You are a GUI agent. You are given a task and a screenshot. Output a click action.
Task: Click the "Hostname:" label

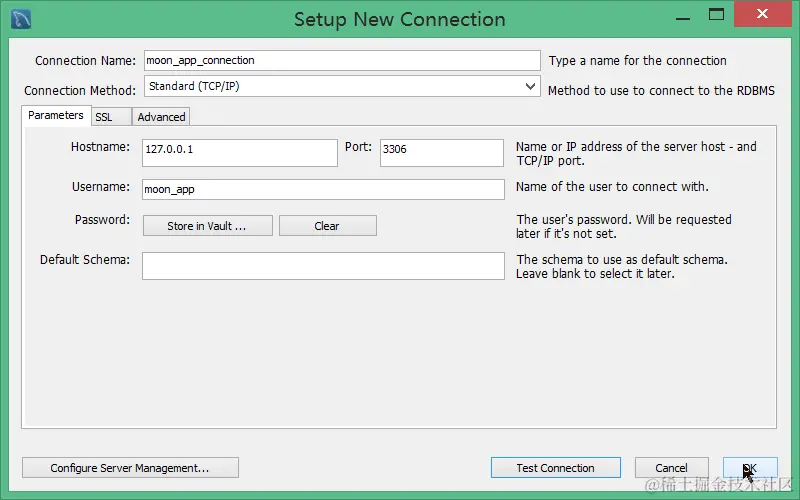click(100, 147)
